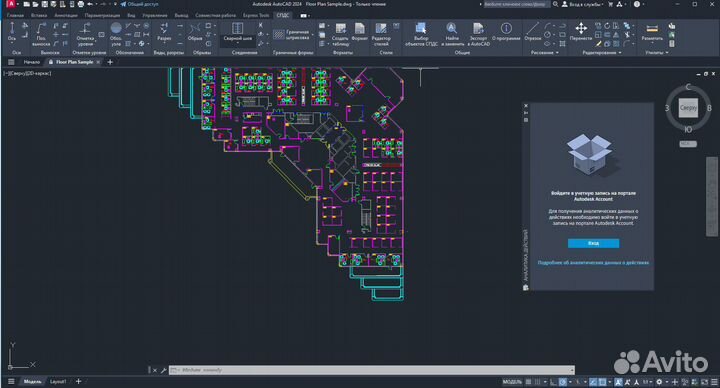
Task: Open Подробнее об аналитических данных link
Action: tap(593, 263)
